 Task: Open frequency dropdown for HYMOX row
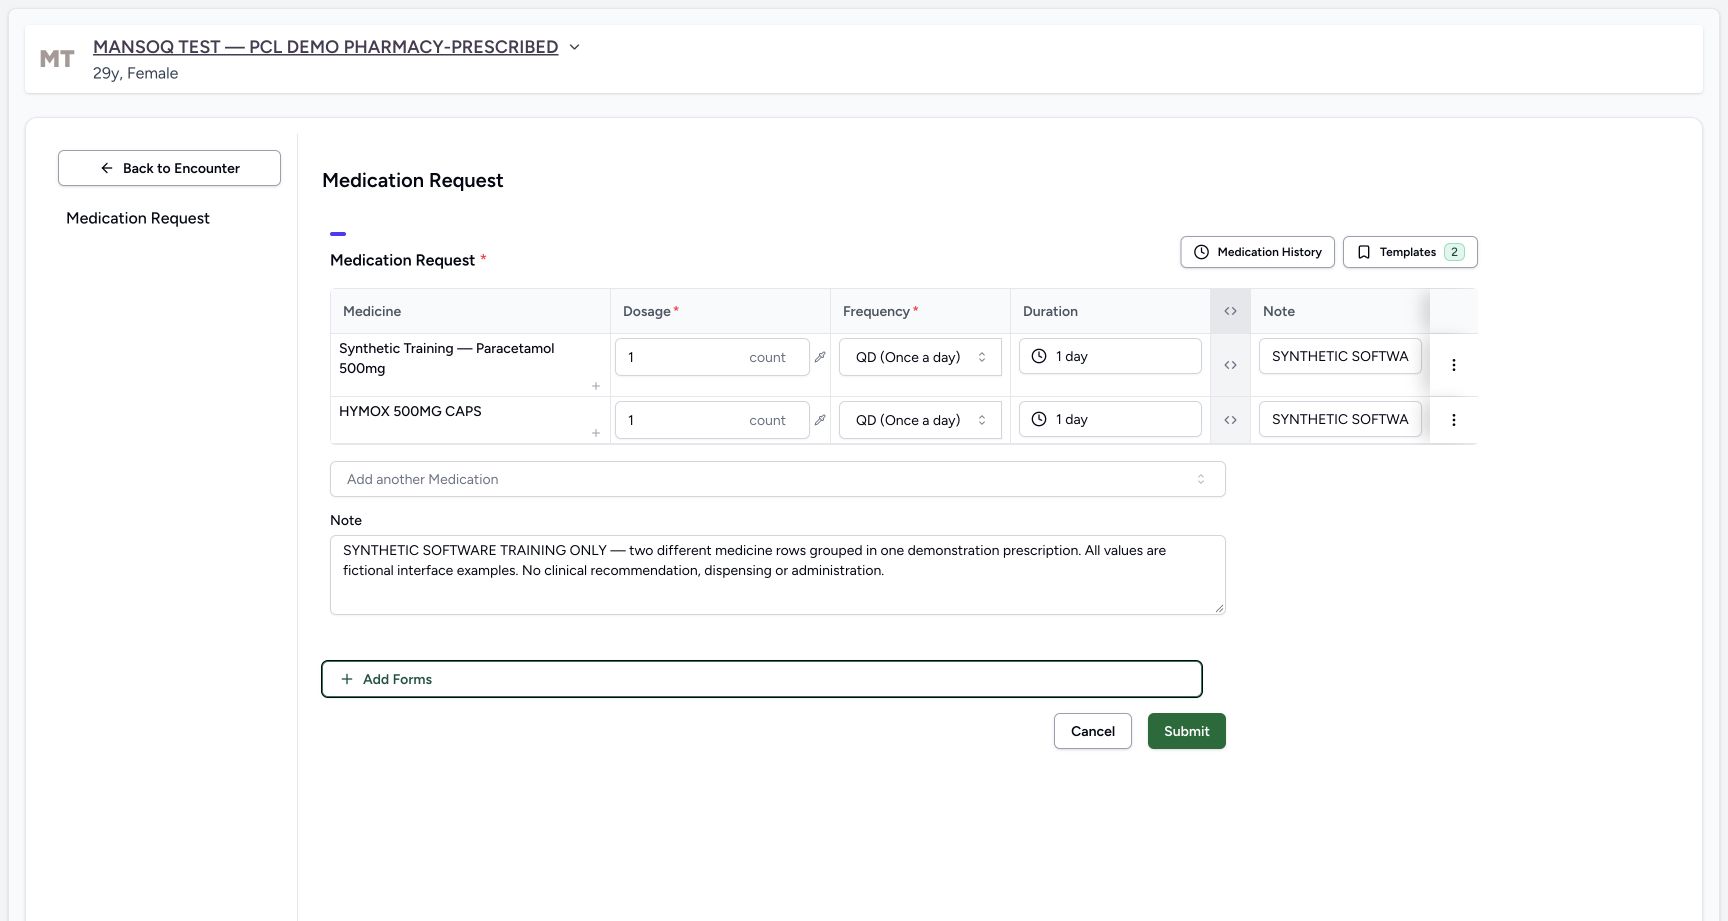click(920, 420)
